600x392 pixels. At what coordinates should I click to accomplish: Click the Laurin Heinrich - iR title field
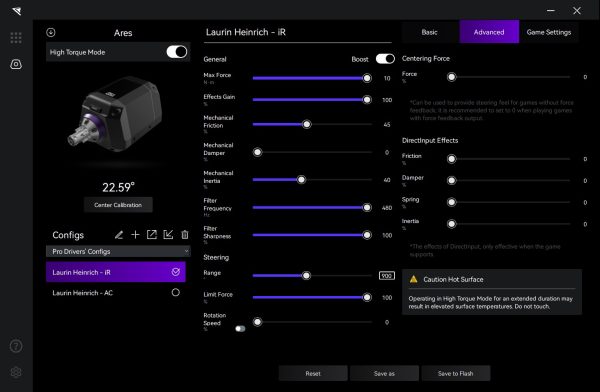298,32
